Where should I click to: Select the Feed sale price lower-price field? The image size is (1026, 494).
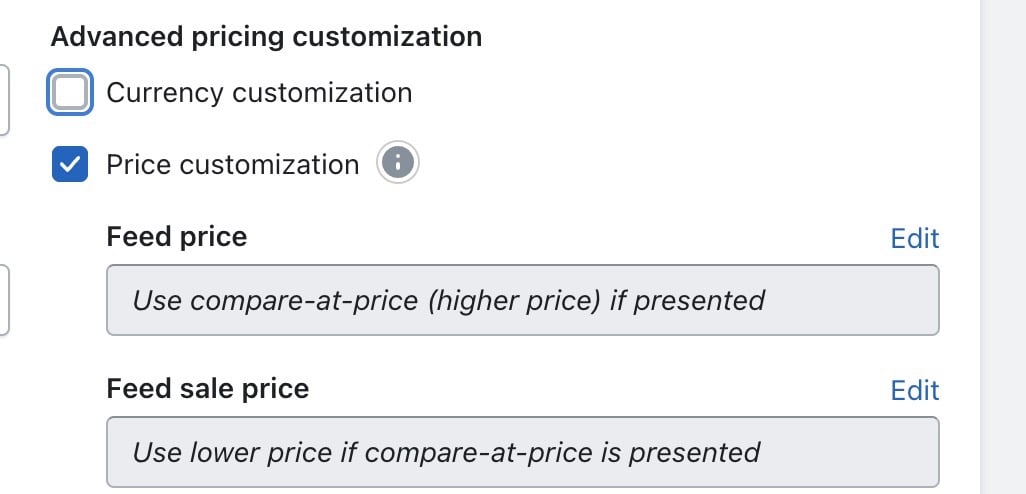523,451
